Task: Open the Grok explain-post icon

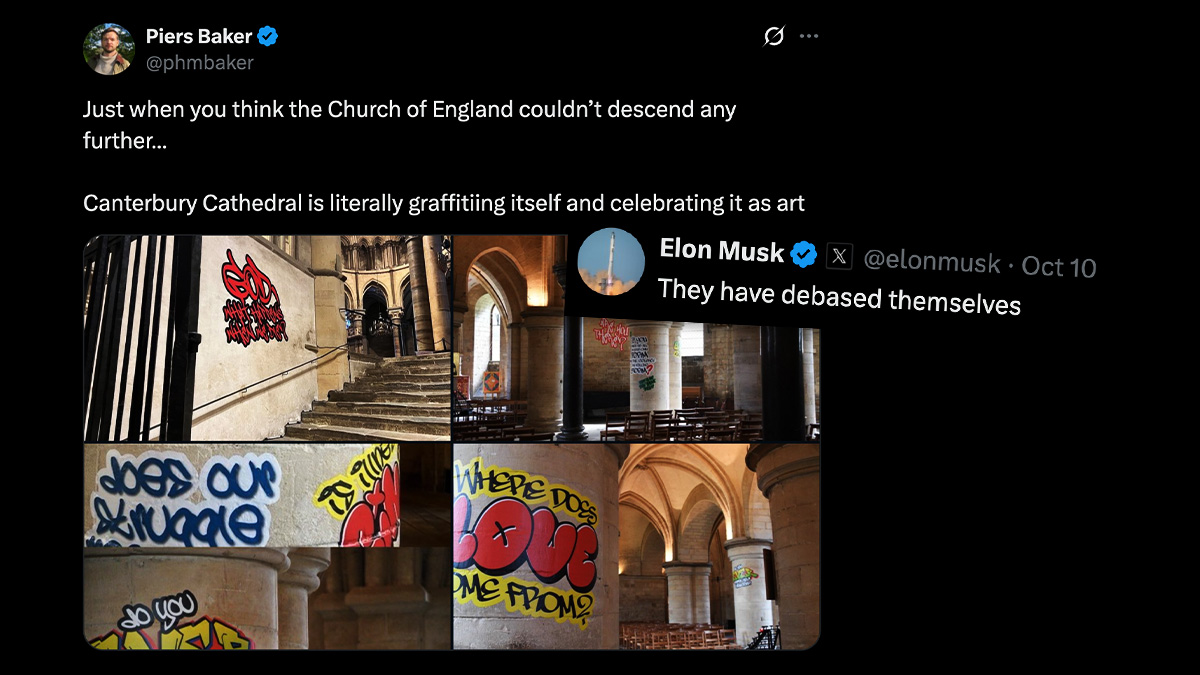Action: click(773, 37)
